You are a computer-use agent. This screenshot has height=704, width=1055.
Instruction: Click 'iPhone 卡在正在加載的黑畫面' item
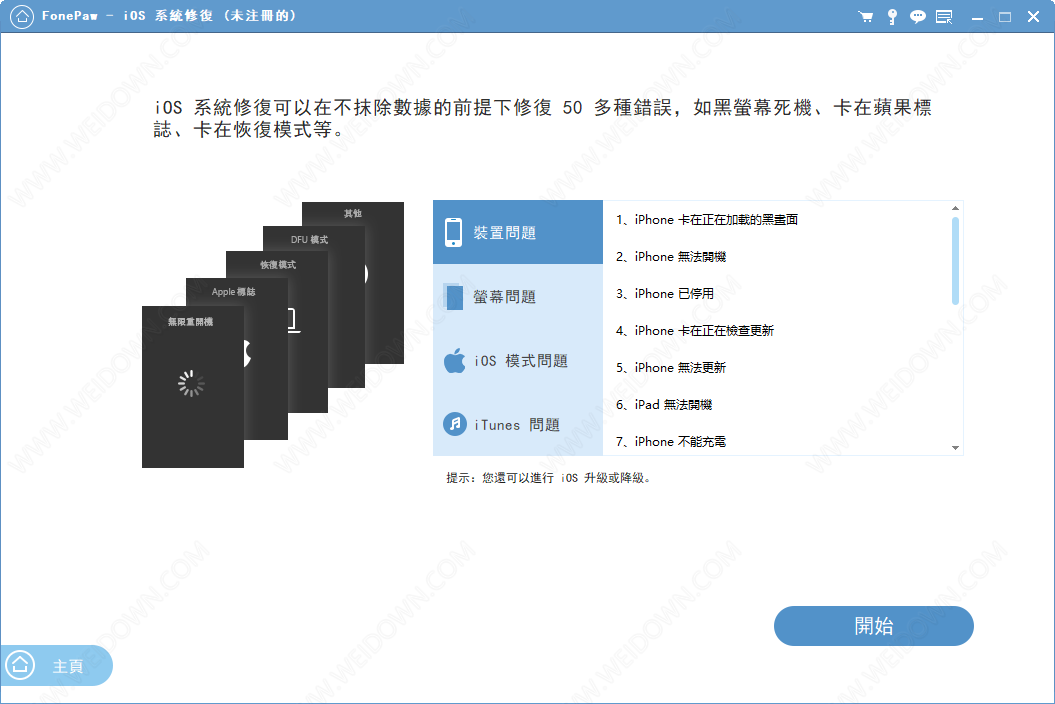pyautogui.click(x=706, y=219)
